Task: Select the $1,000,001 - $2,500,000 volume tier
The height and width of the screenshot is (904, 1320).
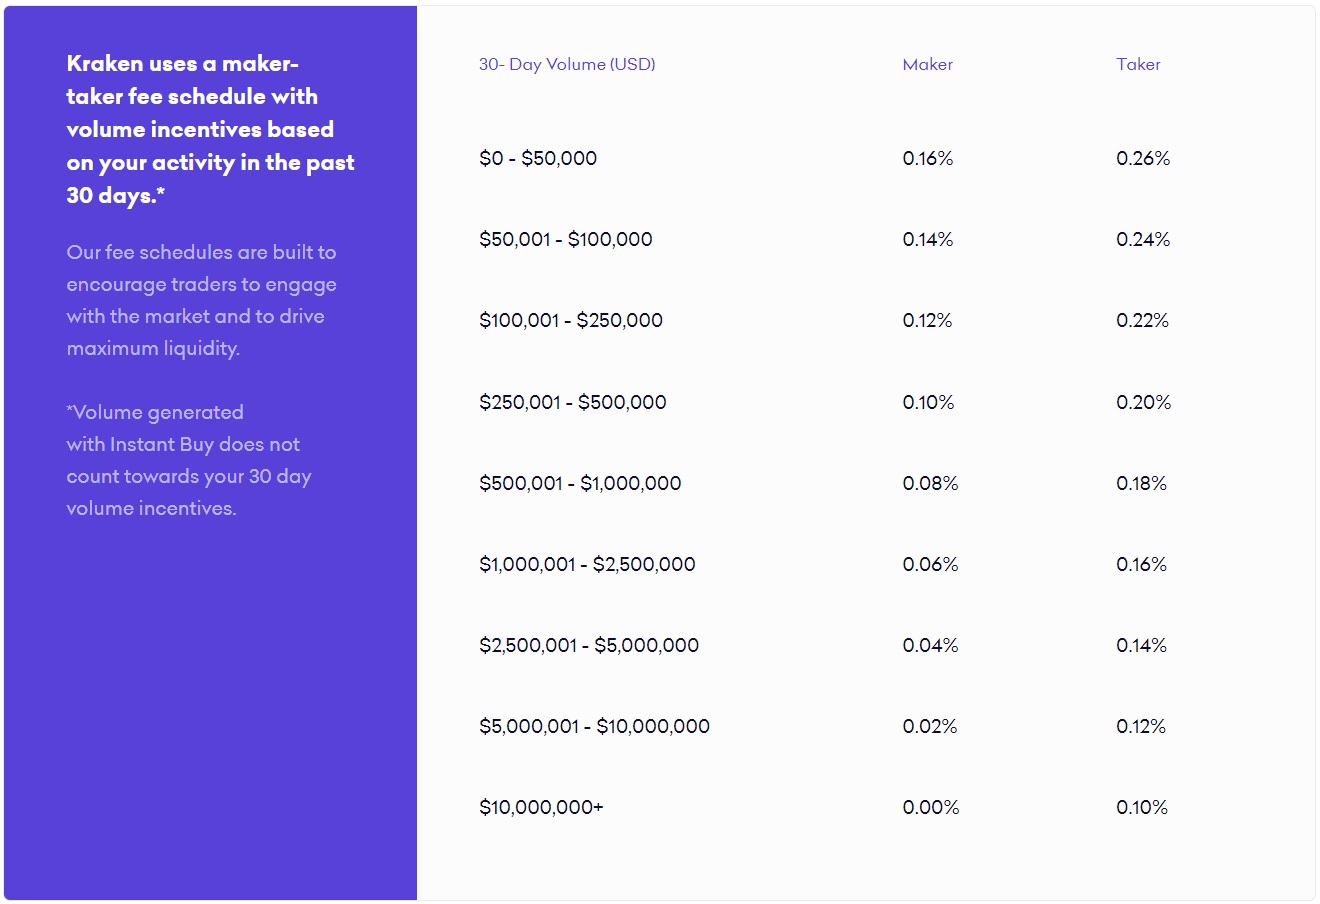Action: [587, 564]
